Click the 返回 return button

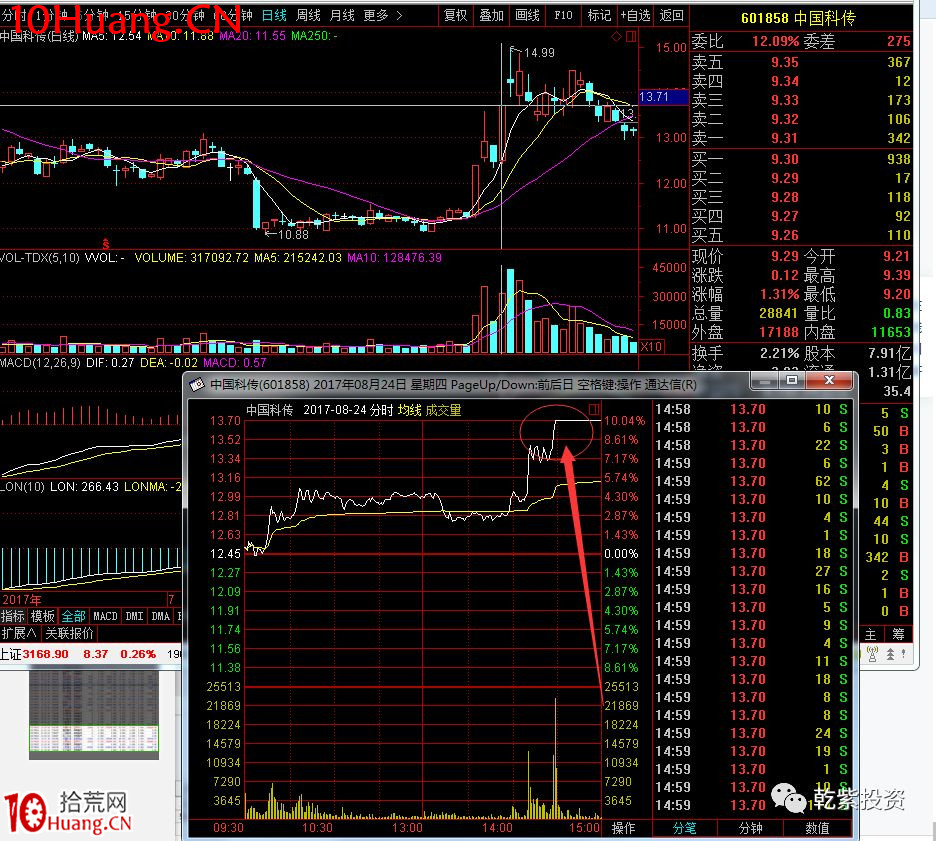click(672, 16)
